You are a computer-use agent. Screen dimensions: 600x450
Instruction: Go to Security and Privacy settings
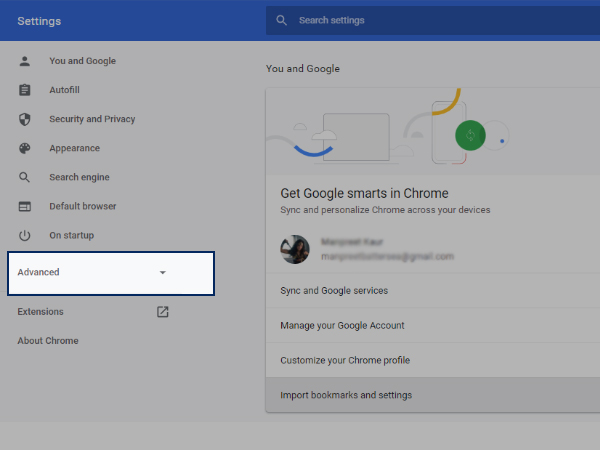click(92, 119)
